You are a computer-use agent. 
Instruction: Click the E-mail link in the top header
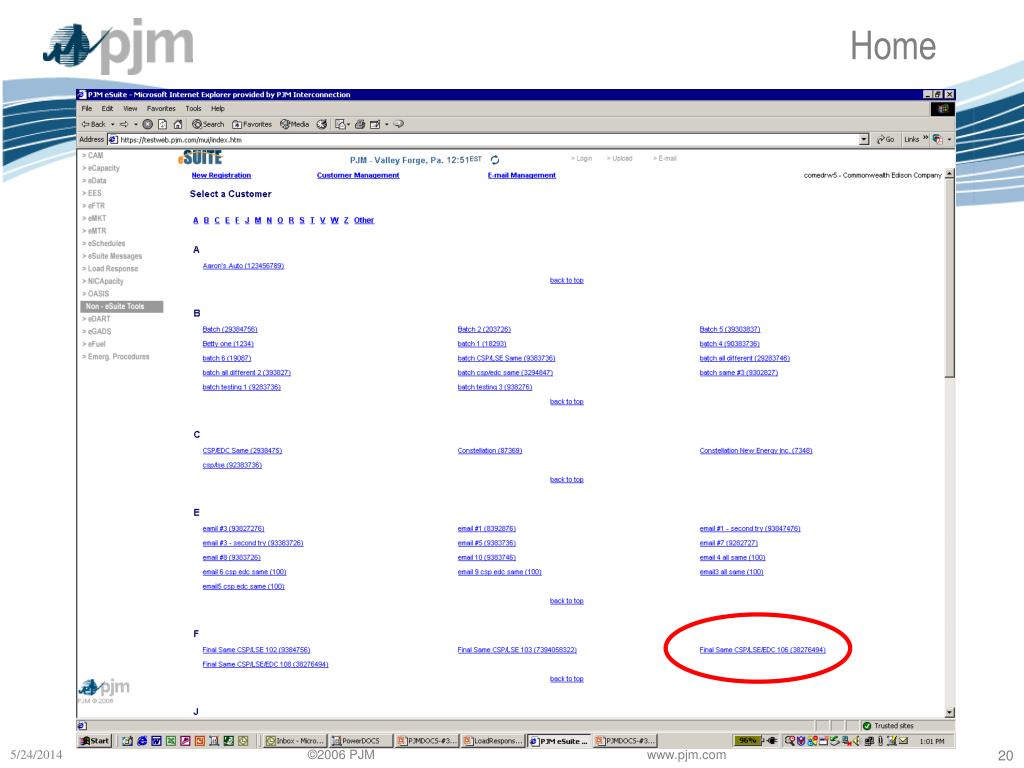(665, 158)
